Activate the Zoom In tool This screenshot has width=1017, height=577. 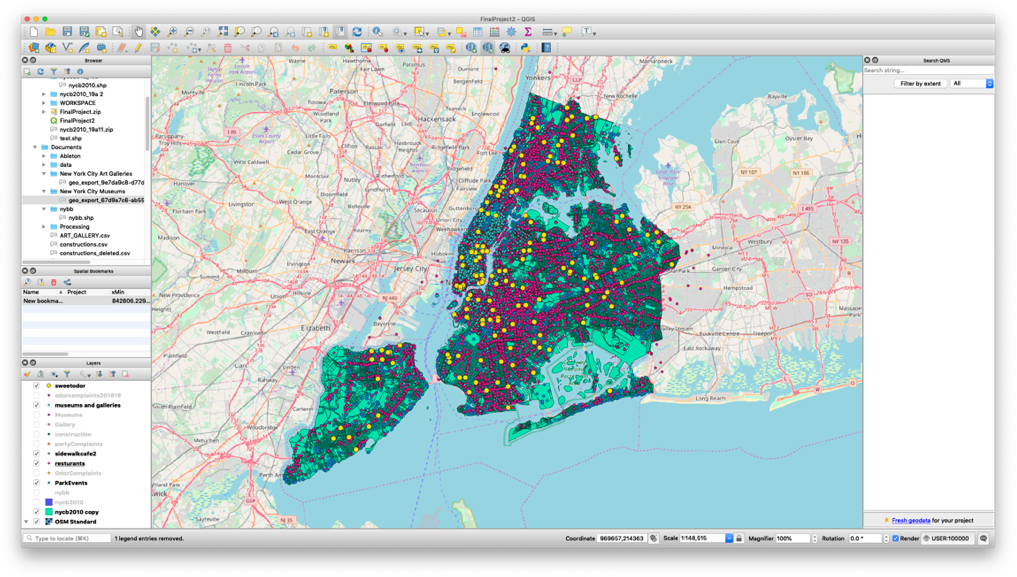click(171, 33)
